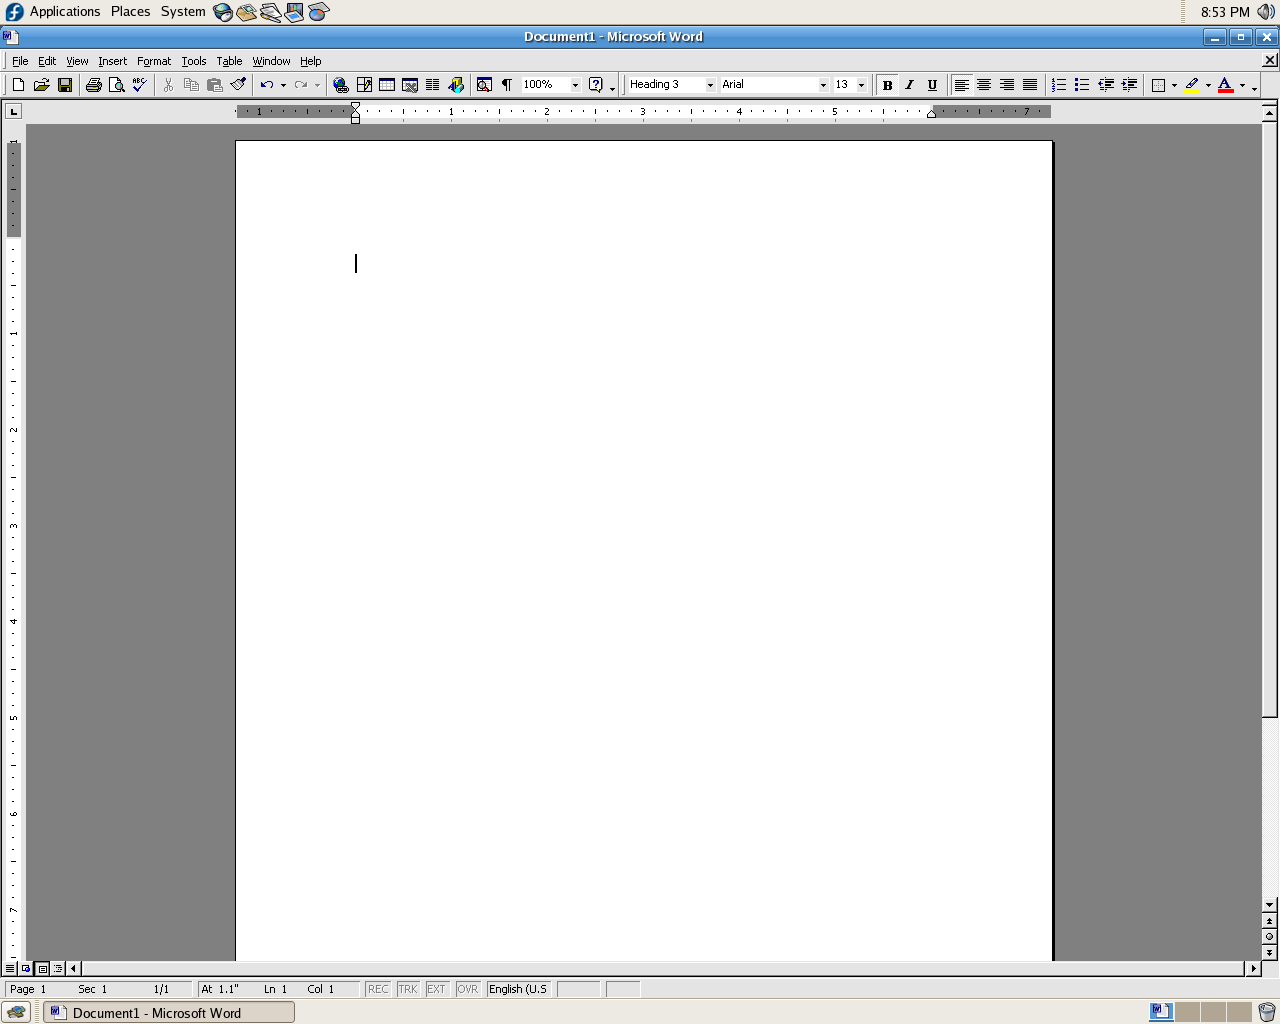Open the Format menu
Viewport: 1280px width, 1024px height.
[x=154, y=61]
